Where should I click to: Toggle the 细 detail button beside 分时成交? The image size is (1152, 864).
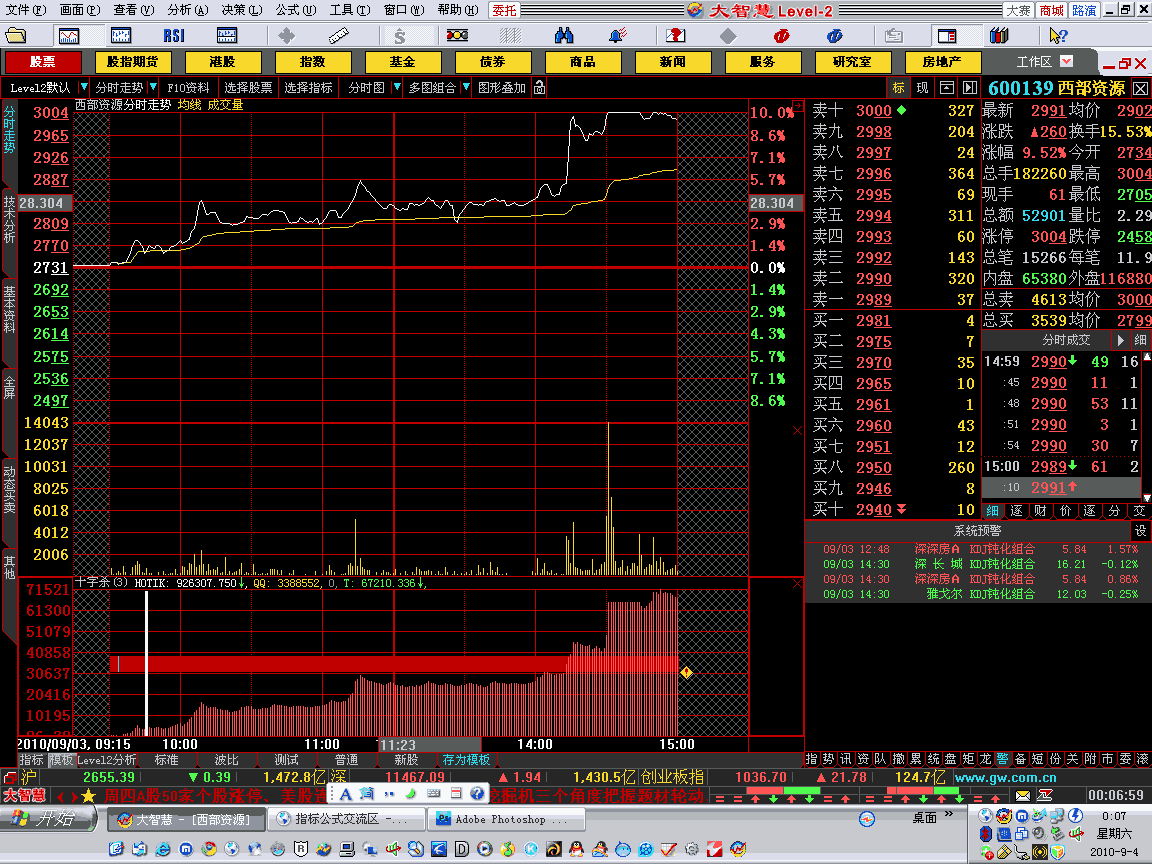coord(1140,340)
